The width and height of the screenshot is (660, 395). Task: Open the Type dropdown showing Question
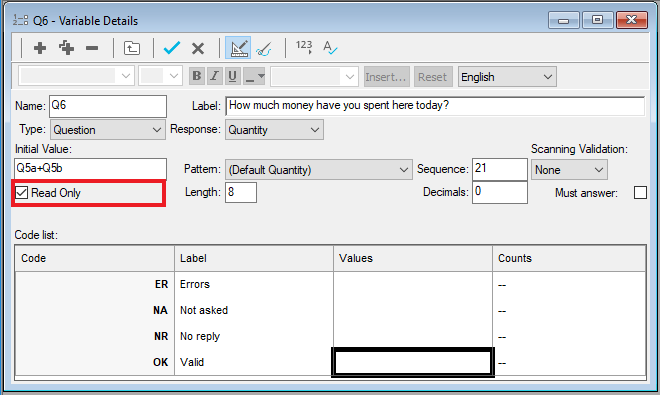coord(108,130)
